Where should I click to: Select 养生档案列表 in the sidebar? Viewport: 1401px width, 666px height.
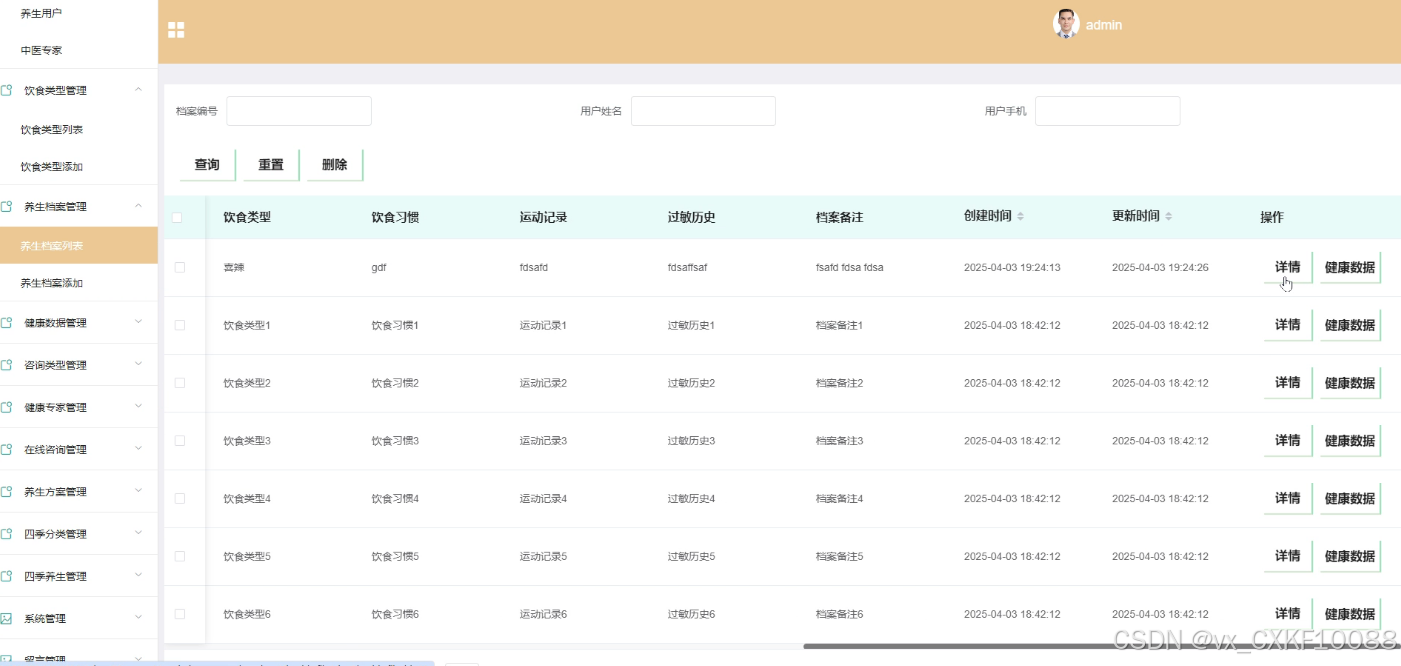coord(79,245)
